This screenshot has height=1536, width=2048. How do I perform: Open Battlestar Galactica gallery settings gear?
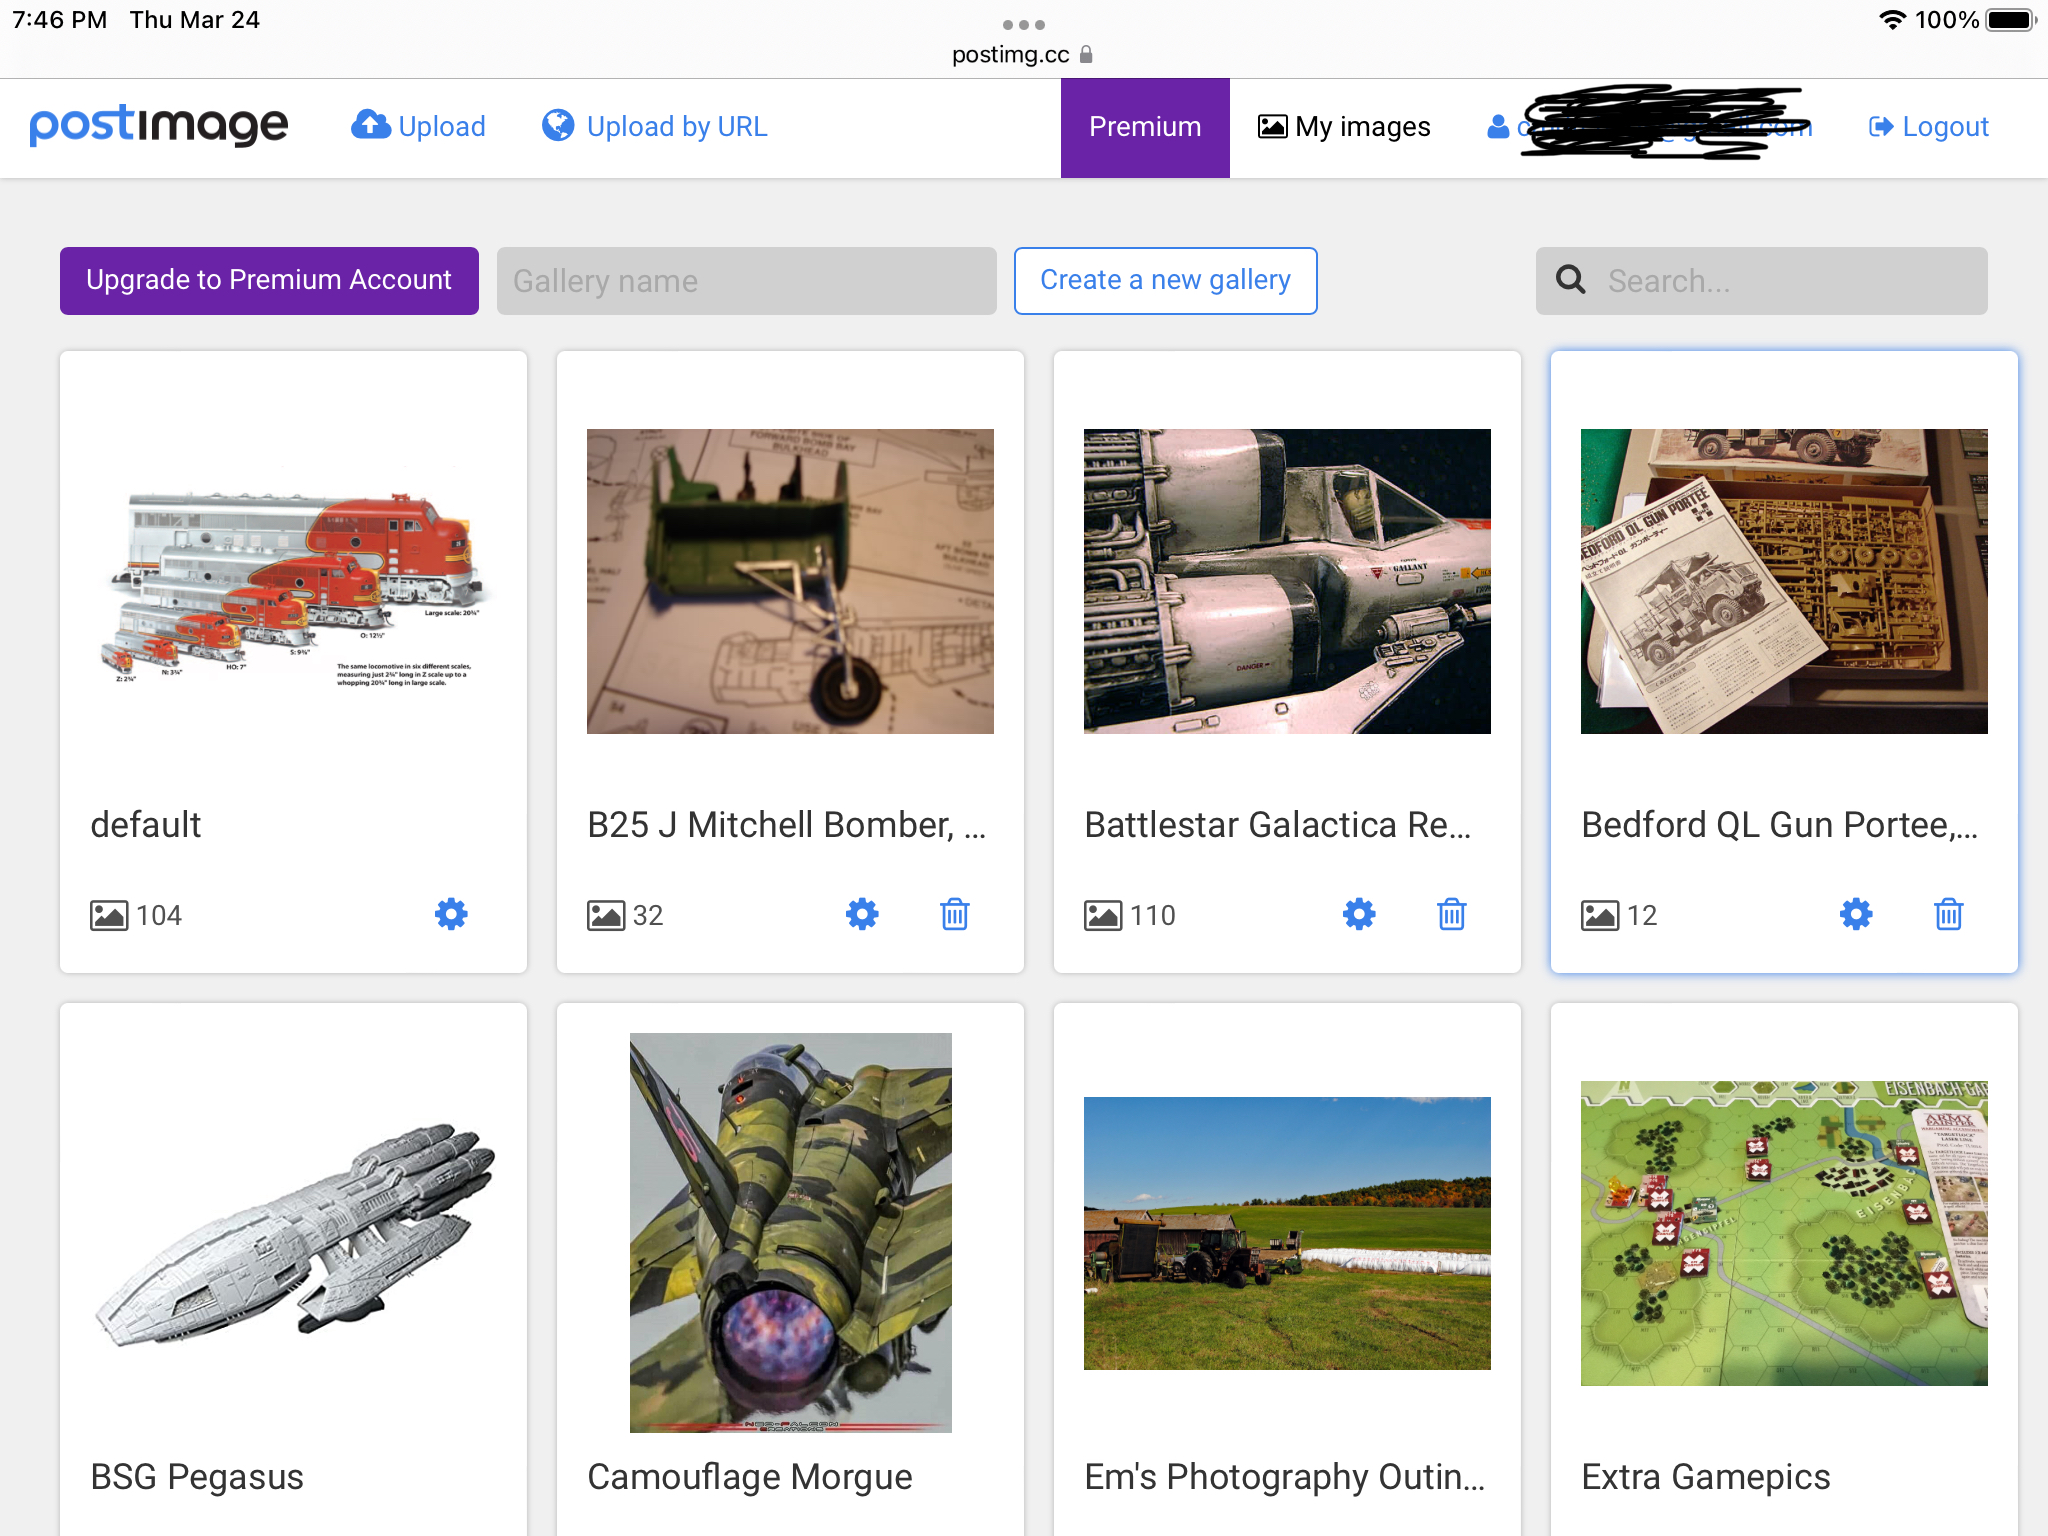tap(1359, 914)
